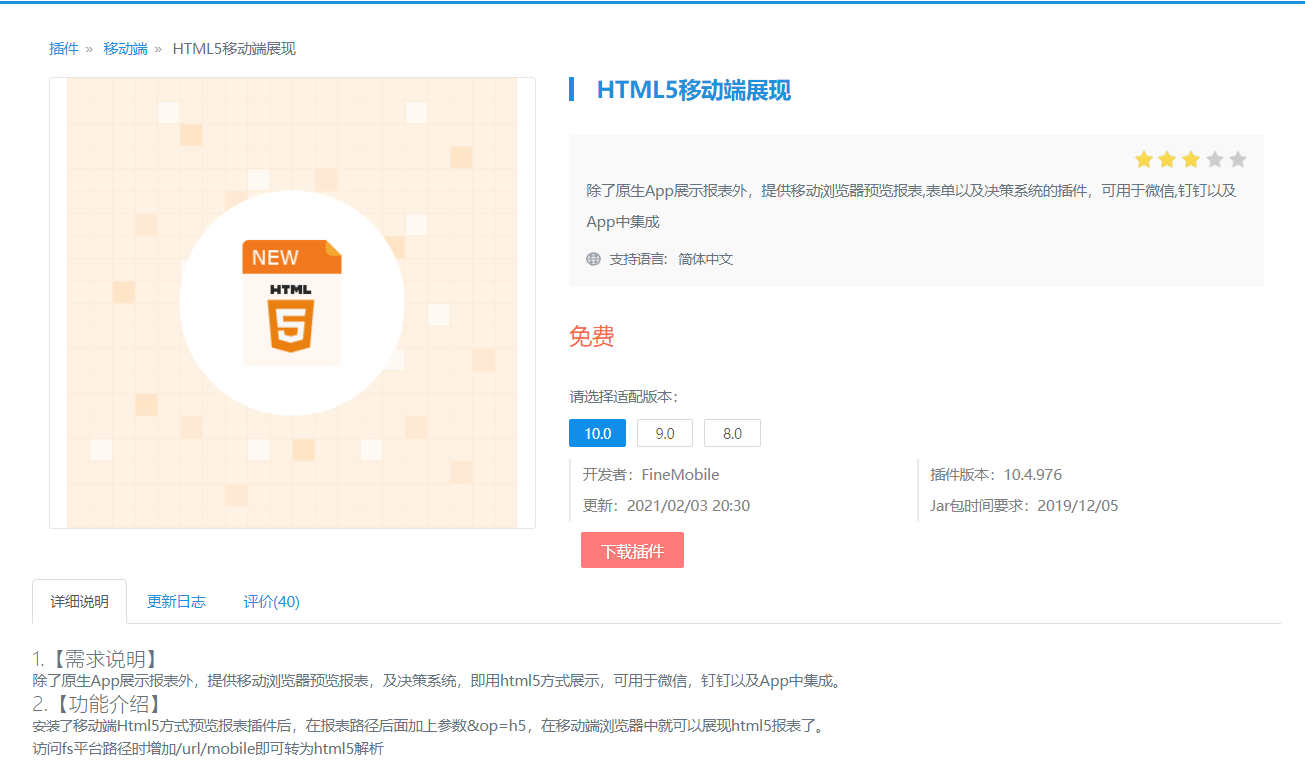Select compatible version 8.0
Image resolution: width=1305 pixels, height=760 pixels.
pos(732,433)
